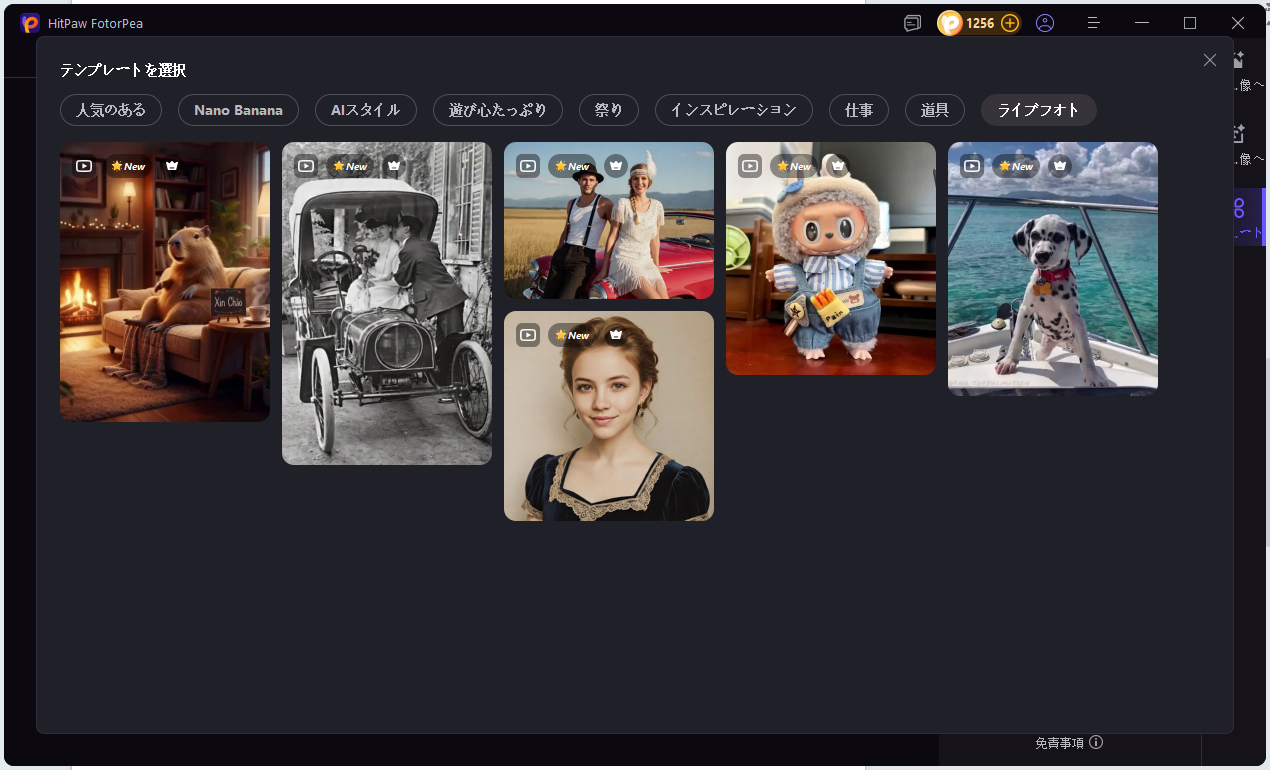Switch to the Nano Banana tab

click(238, 110)
